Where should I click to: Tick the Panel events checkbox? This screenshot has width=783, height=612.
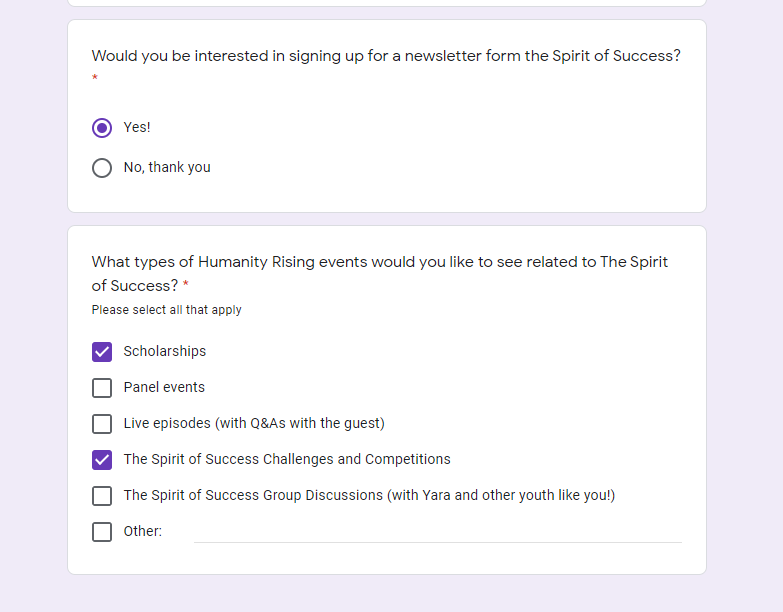[102, 388]
